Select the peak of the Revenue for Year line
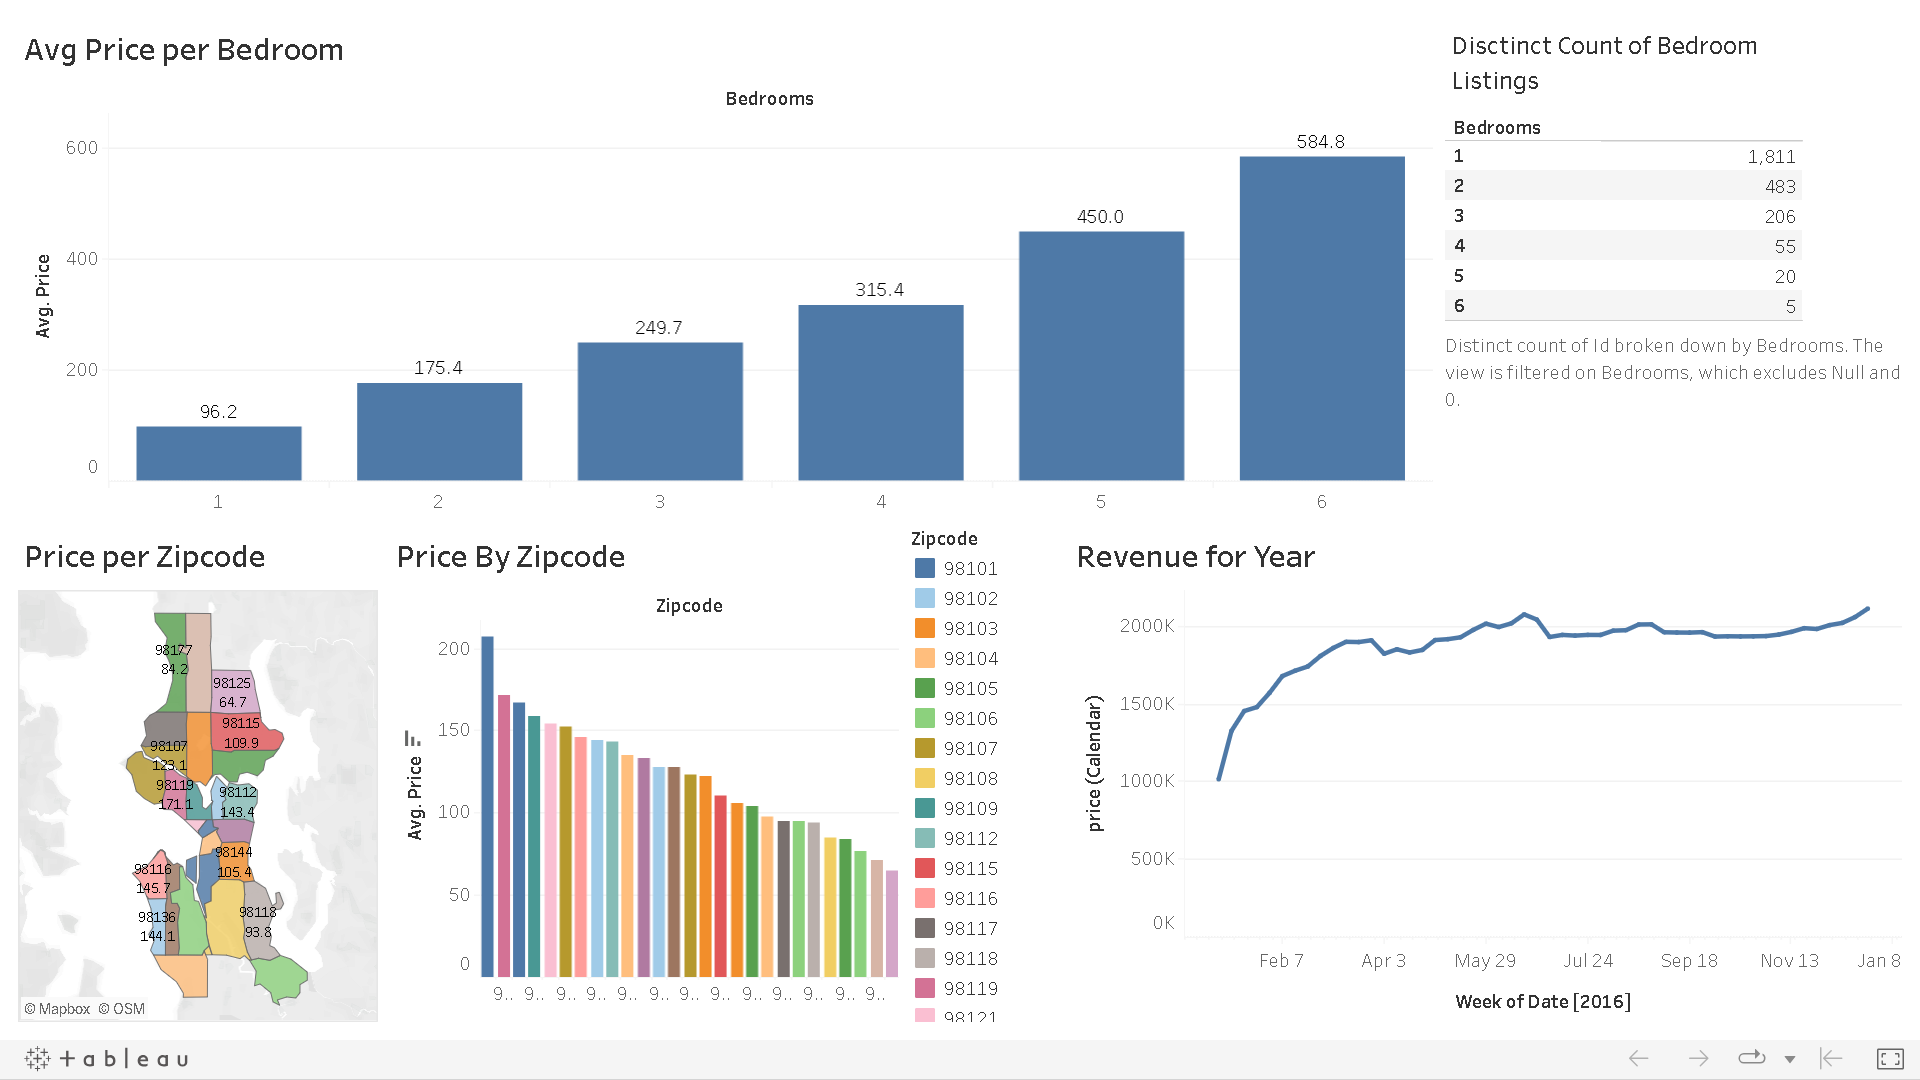Image resolution: width=1920 pixels, height=1080 pixels. coord(1866,608)
